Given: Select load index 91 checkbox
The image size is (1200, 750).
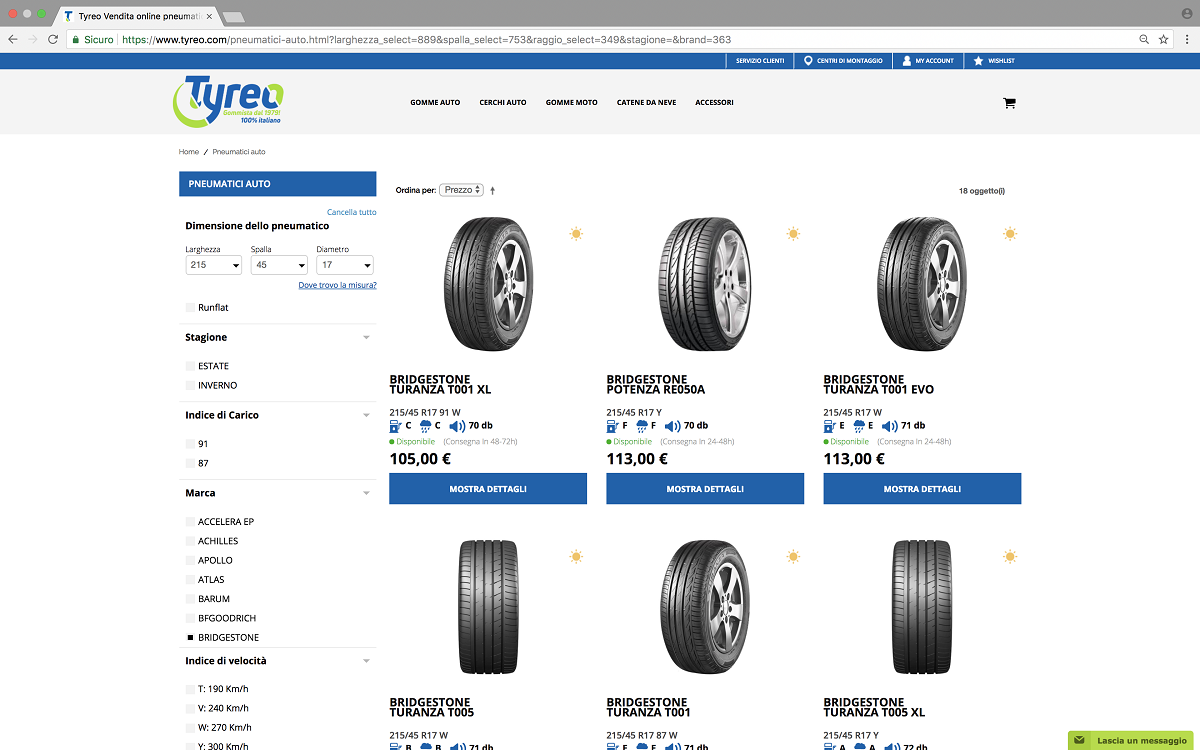Looking at the screenshot, I should coord(190,444).
